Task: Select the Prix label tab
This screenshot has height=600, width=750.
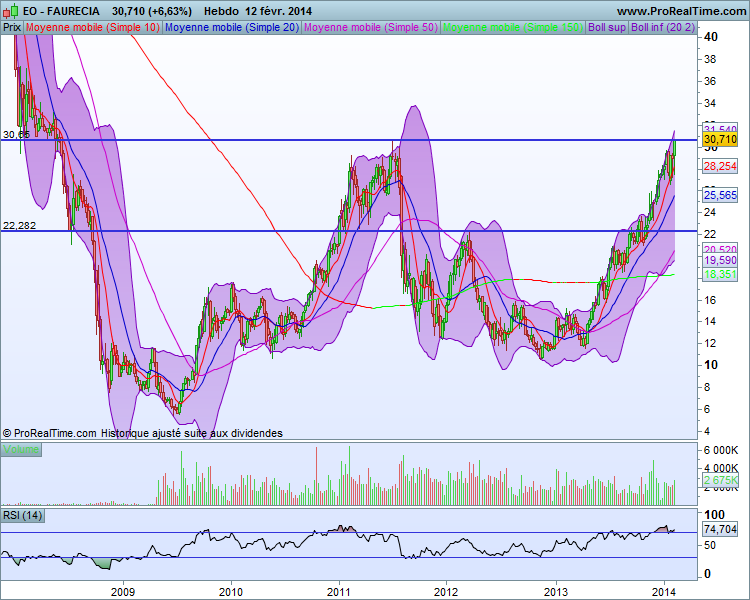Action: tap(11, 27)
